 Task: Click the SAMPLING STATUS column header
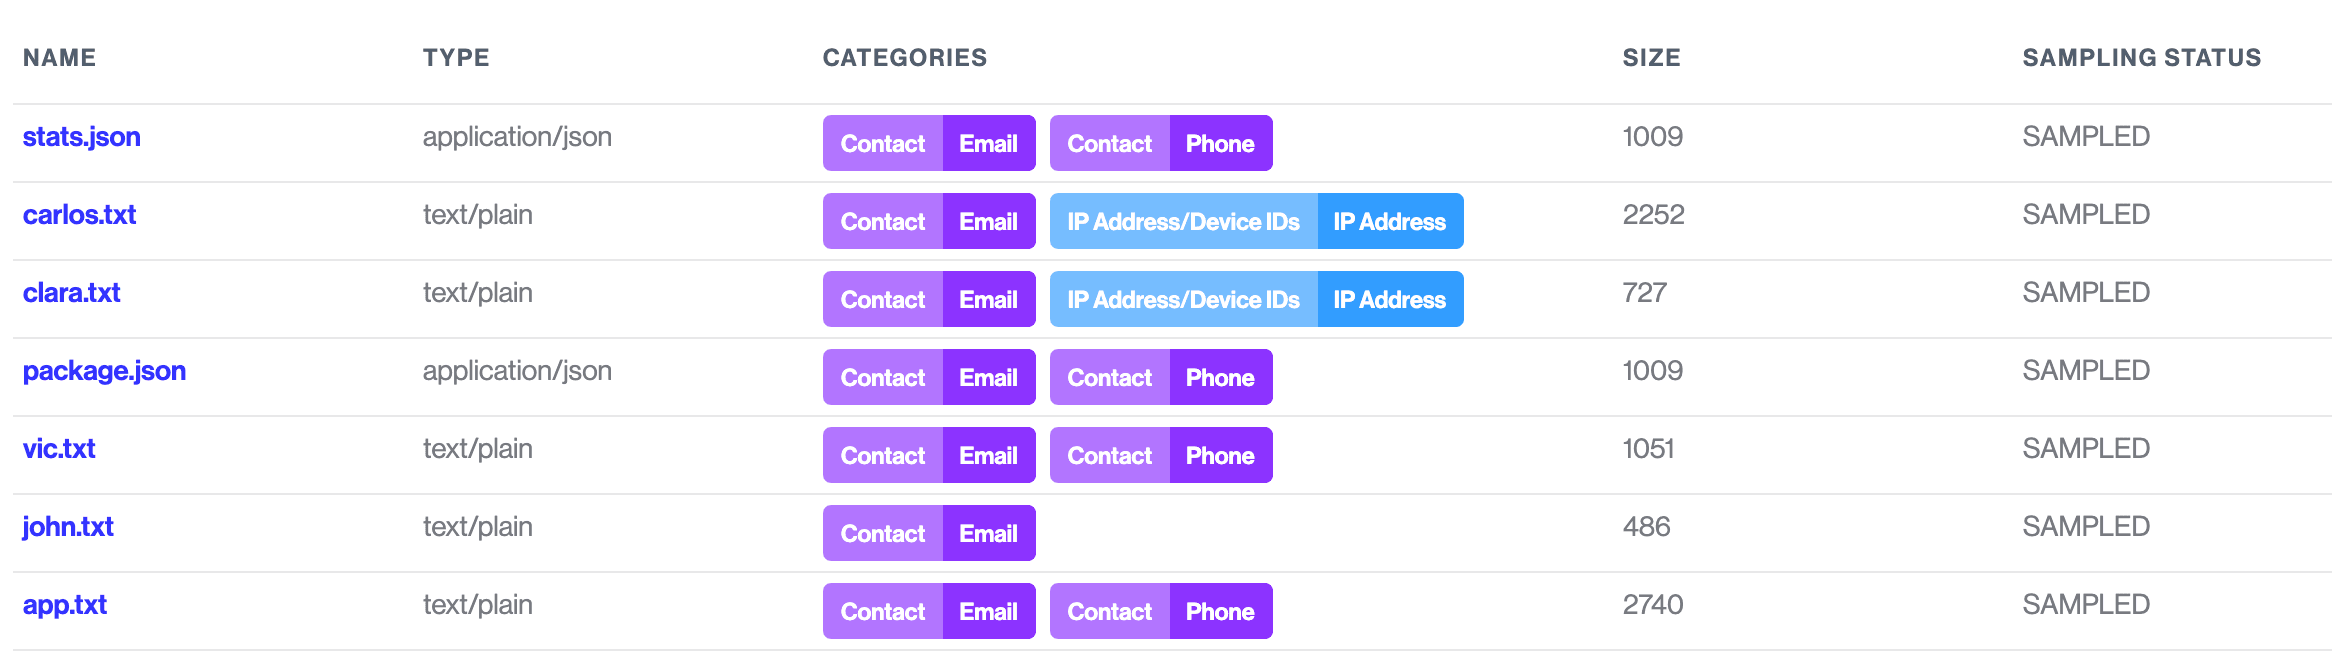pos(2140,57)
